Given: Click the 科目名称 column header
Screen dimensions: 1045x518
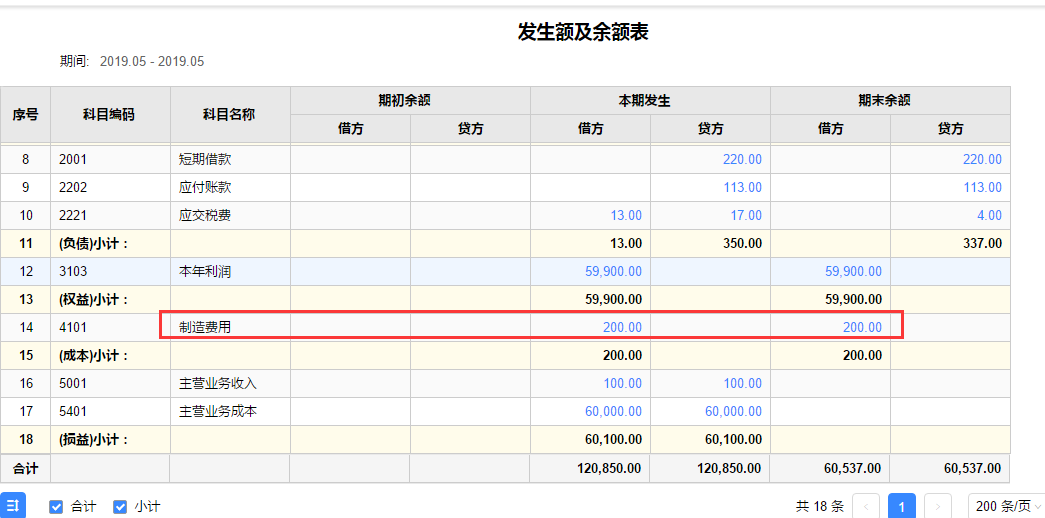Looking at the screenshot, I should coord(229,114).
